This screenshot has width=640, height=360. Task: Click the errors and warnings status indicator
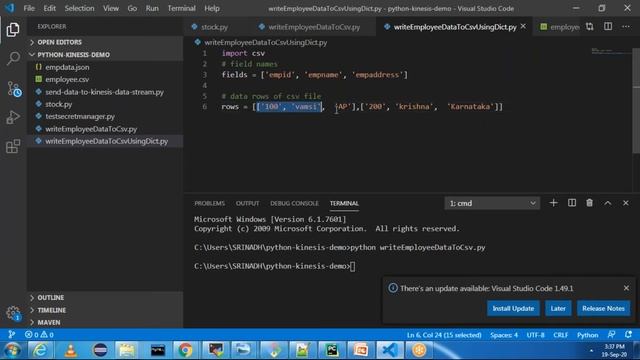[39, 335]
